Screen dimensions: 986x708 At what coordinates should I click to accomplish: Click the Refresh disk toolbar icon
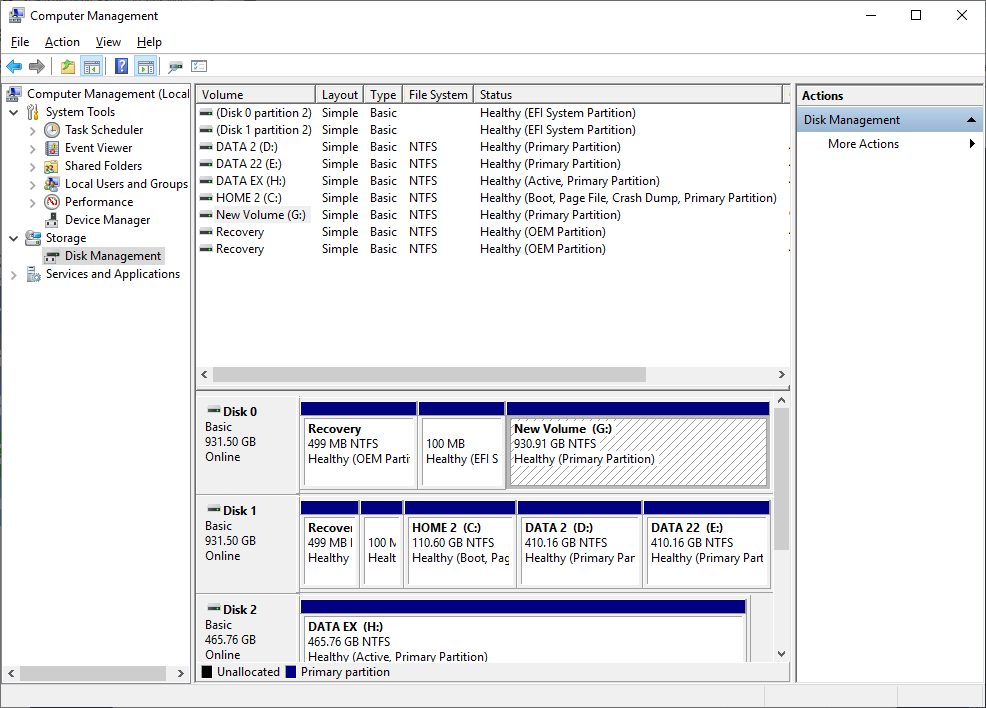click(x=175, y=67)
